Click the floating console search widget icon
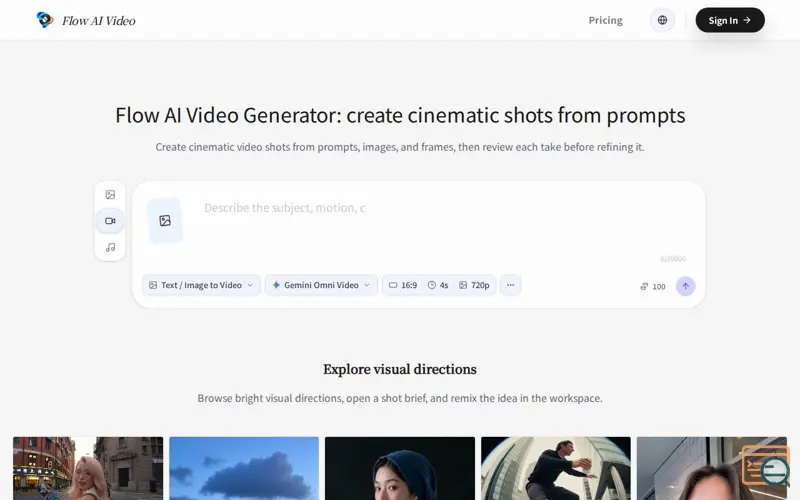The width and height of the screenshot is (800, 500). coord(766,466)
